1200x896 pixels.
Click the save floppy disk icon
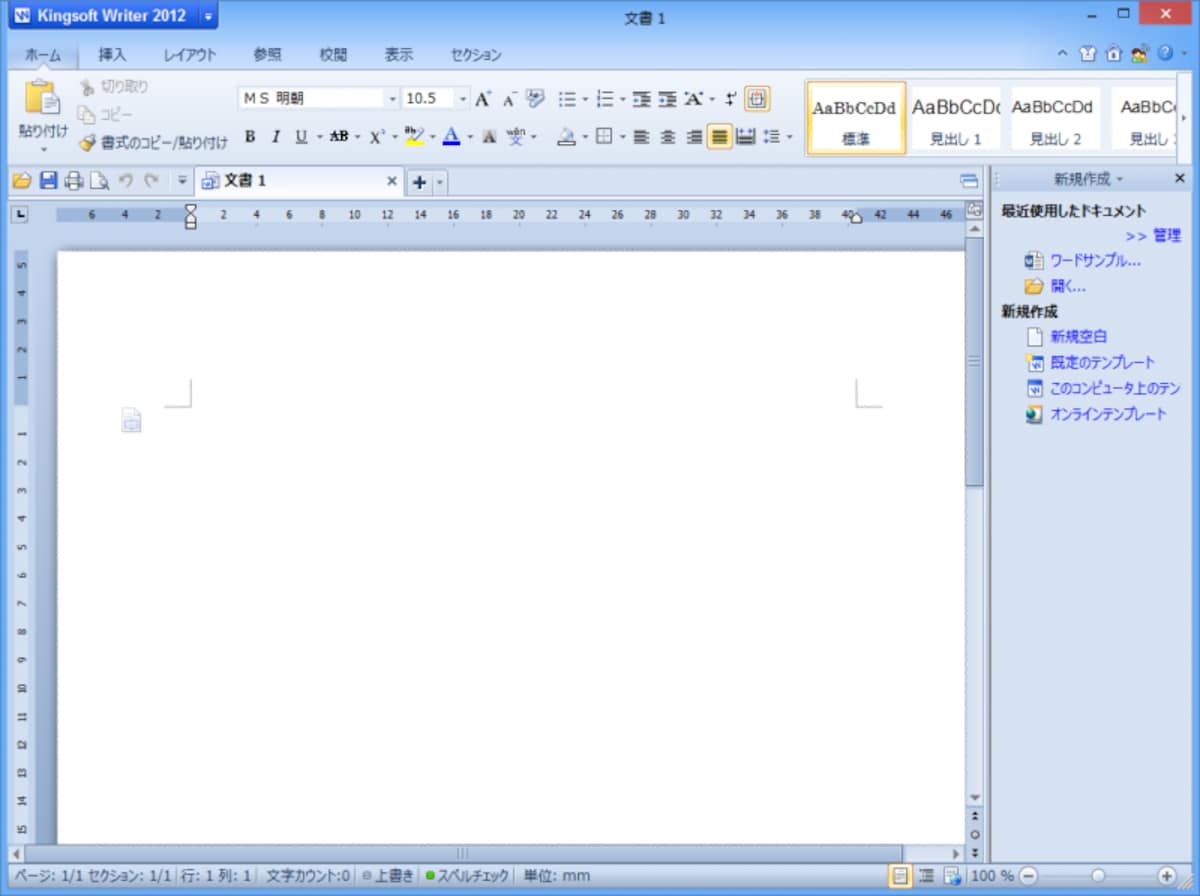pos(48,181)
